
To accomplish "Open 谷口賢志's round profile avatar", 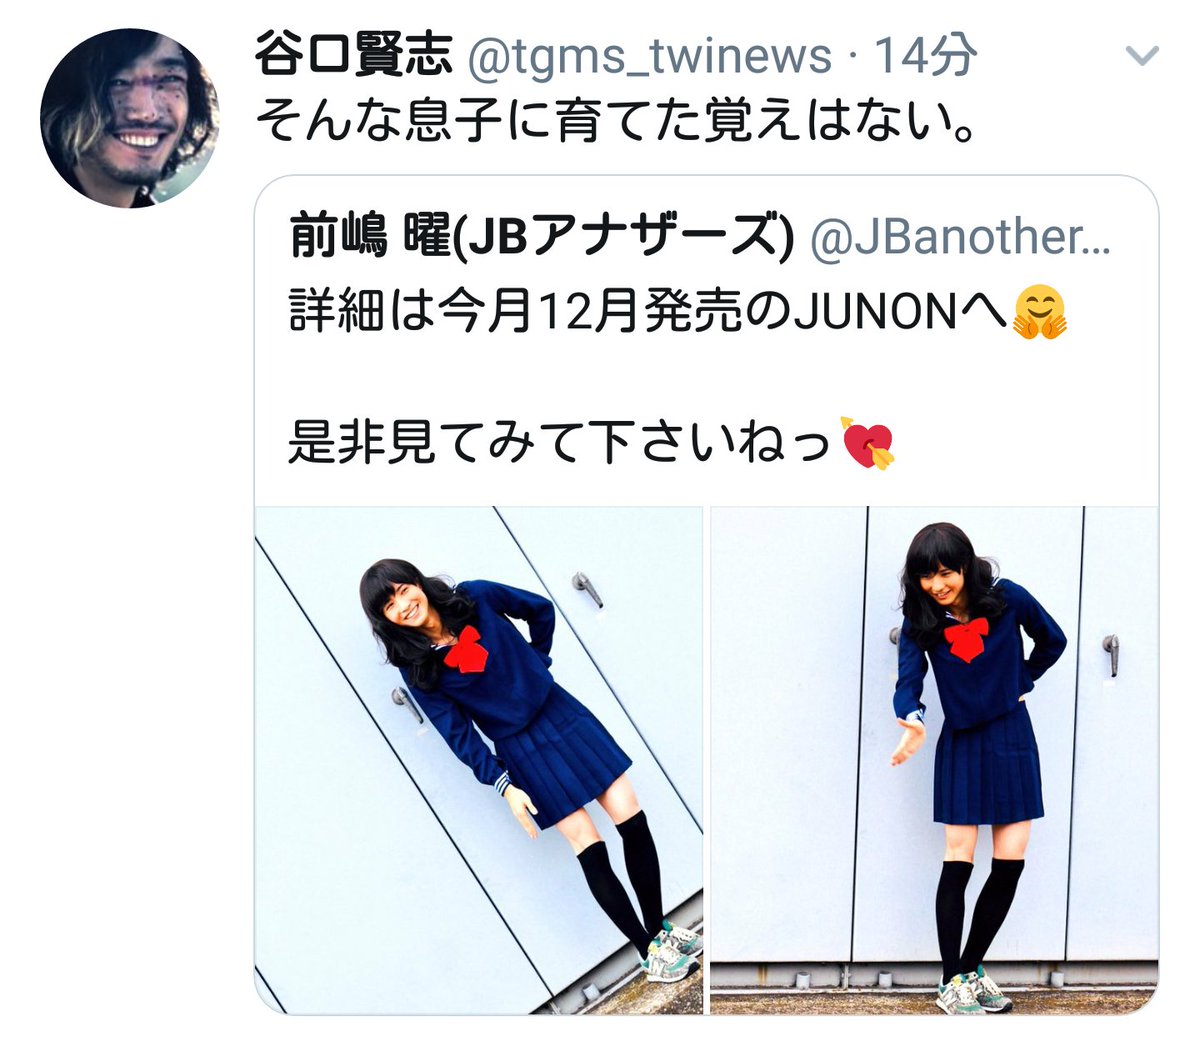I will tap(129, 118).
